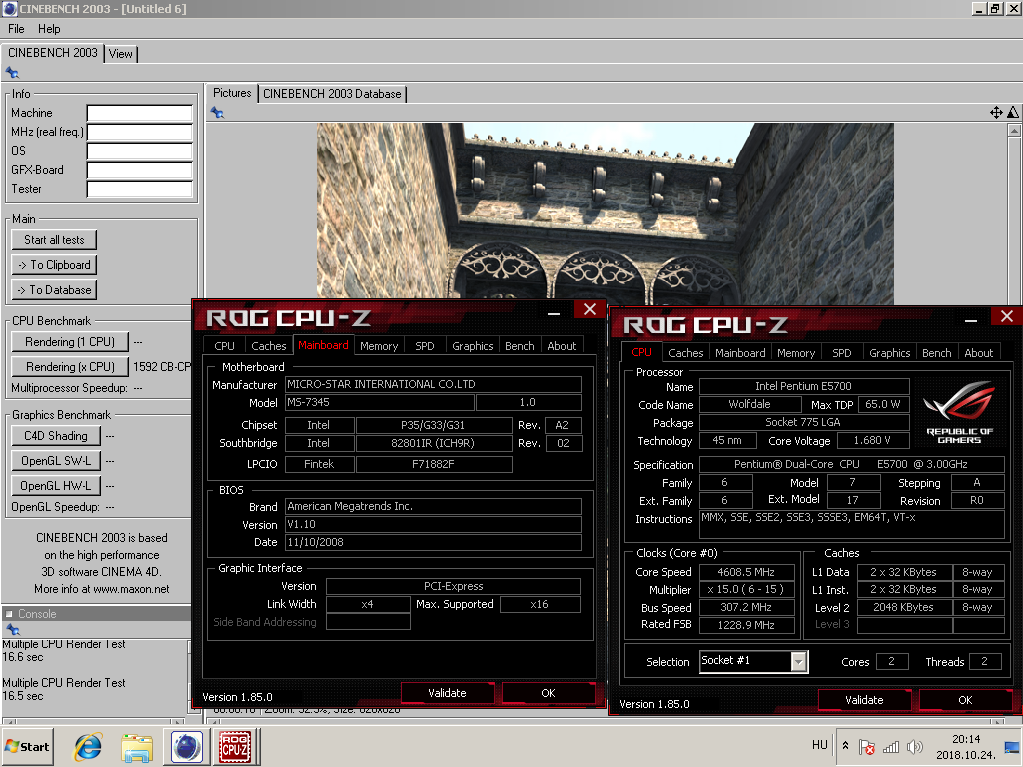Open SPD tab in right CPU-Z window
The height and width of the screenshot is (767, 1023).
tap(842, 353)
